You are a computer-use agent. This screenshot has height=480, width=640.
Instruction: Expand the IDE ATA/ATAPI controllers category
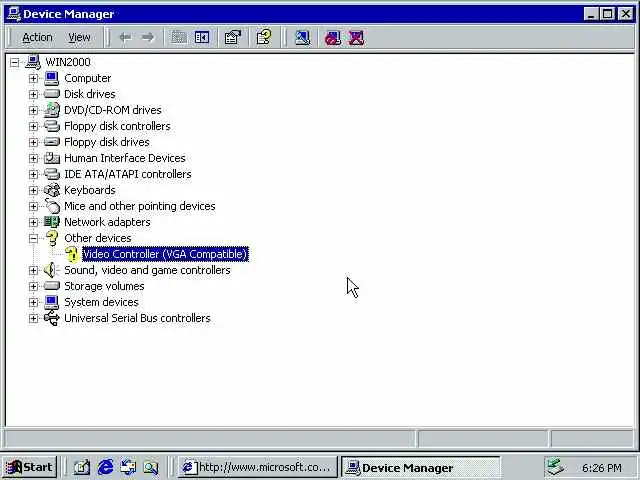pyautogui.click(x=33, y=174)
